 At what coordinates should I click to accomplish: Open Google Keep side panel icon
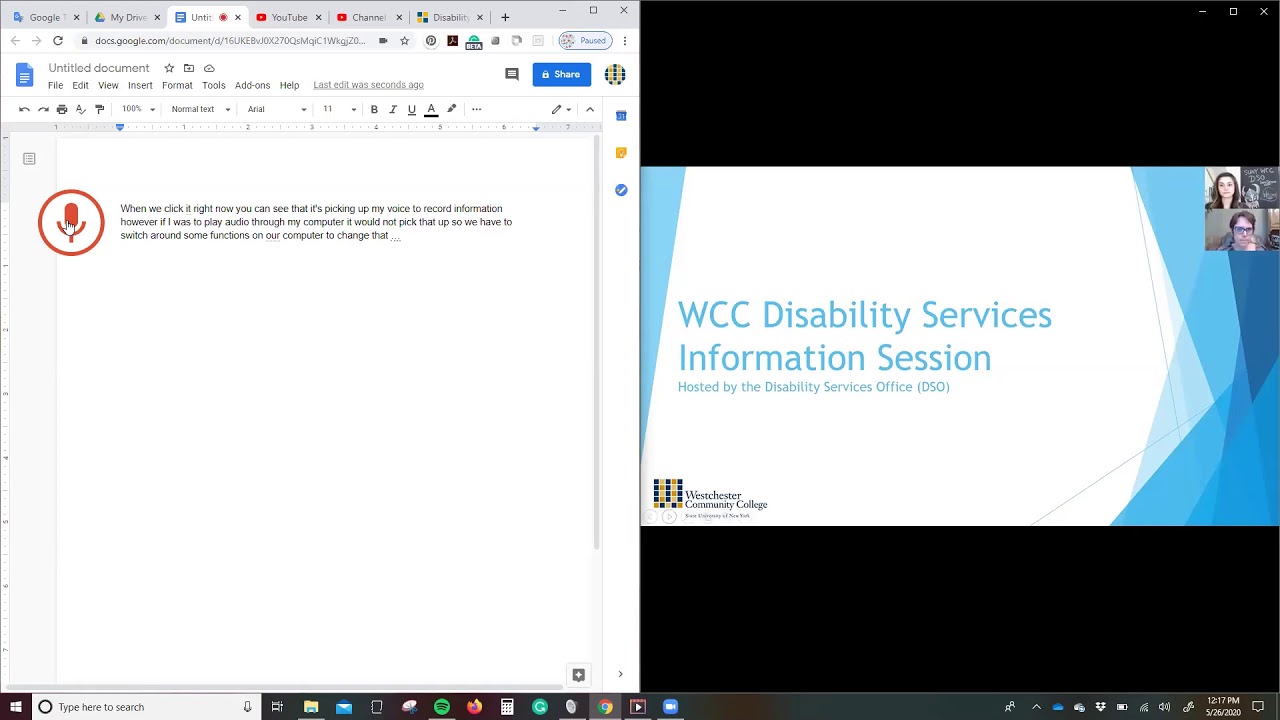click(621, 153)
